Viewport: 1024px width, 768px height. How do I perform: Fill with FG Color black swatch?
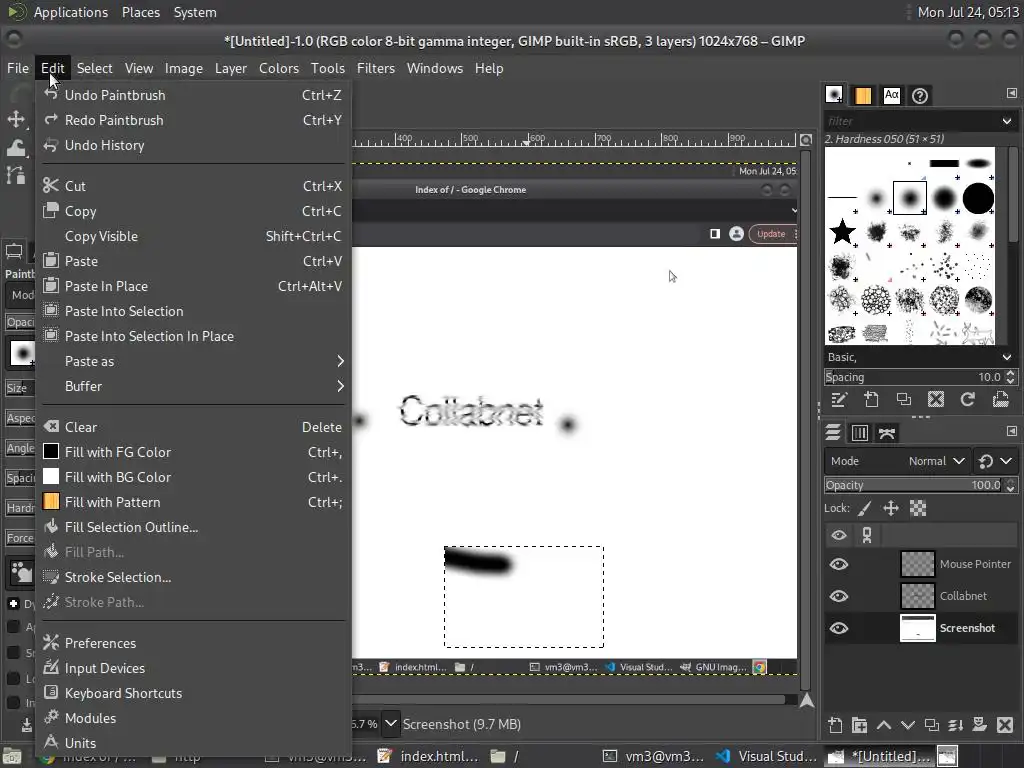[51, 452]
